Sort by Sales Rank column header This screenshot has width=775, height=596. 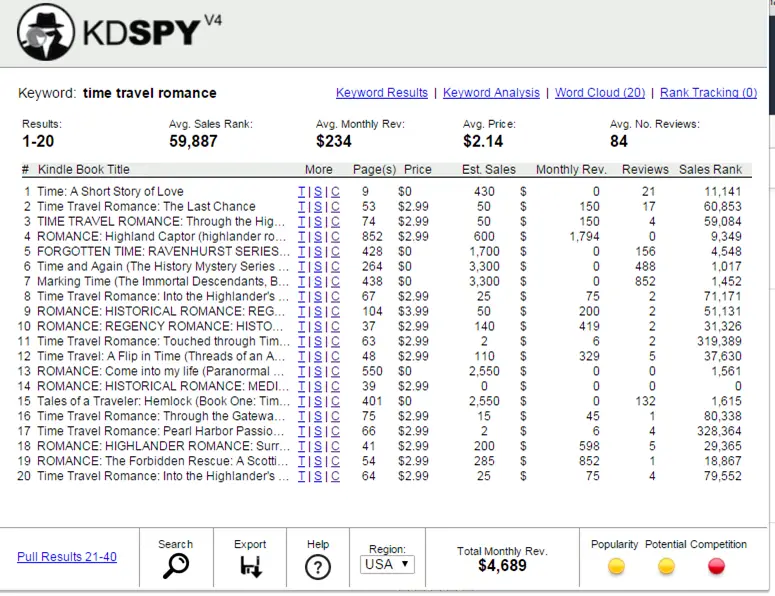point(710,170)
